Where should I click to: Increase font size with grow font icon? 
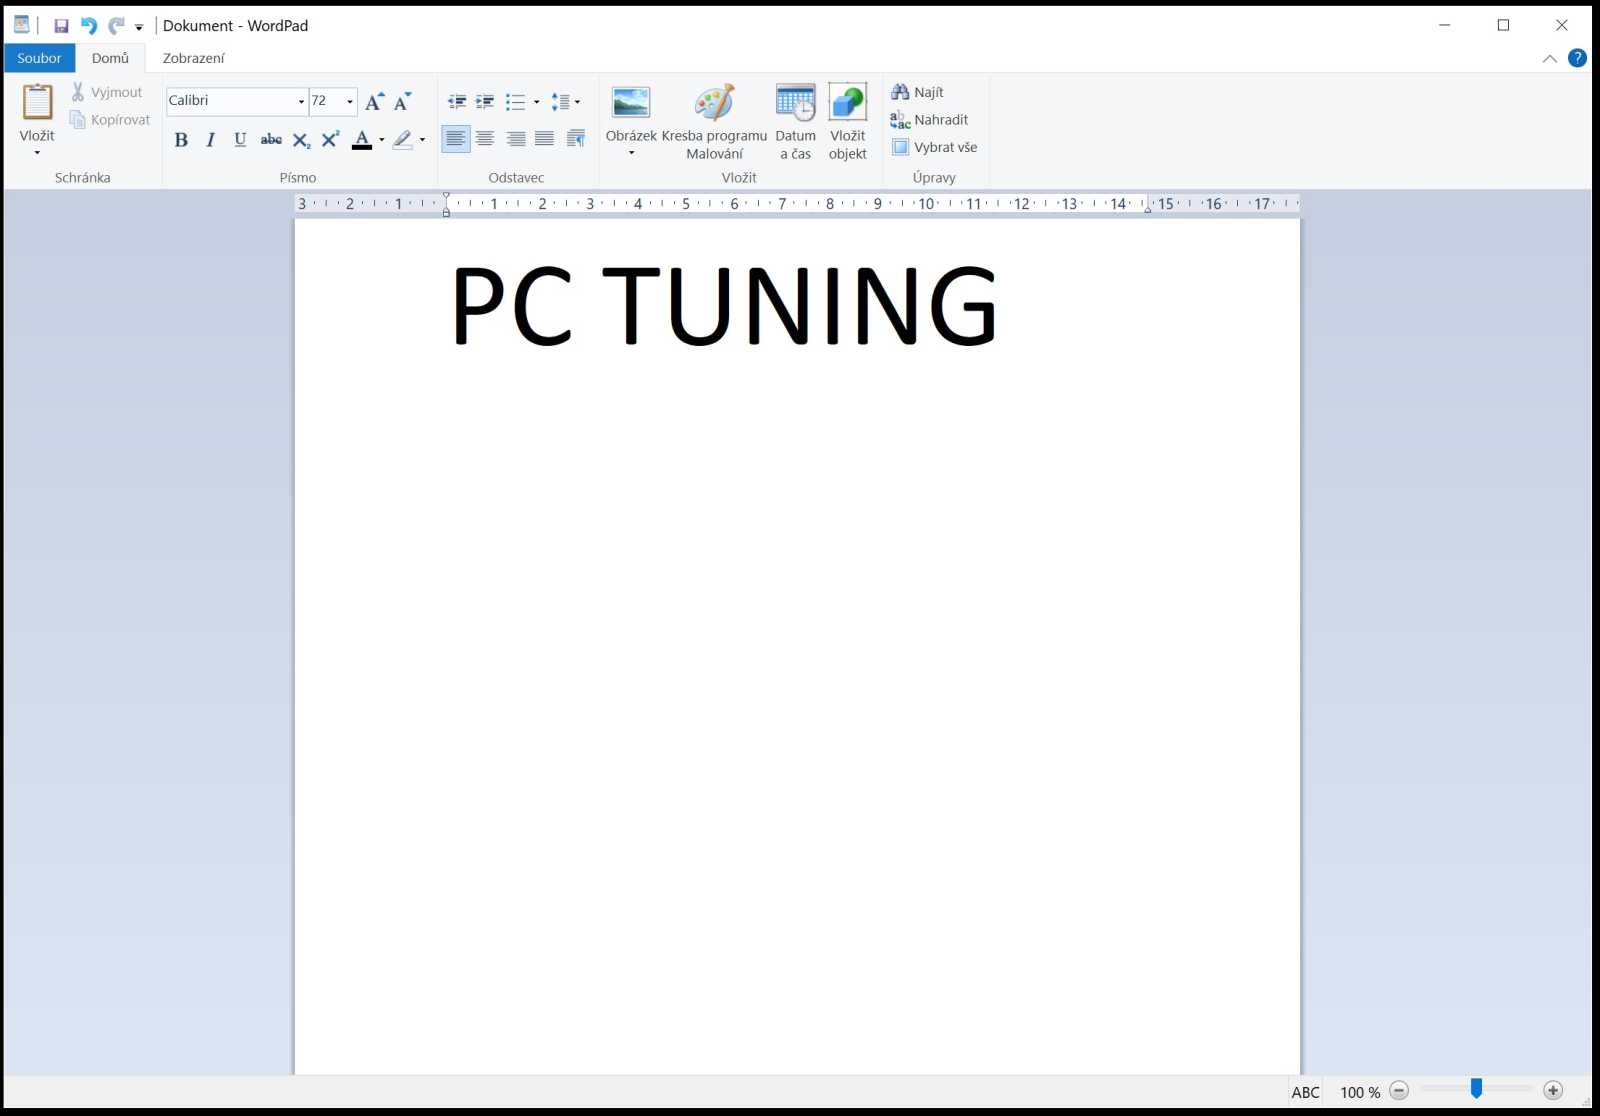(374, 101)
